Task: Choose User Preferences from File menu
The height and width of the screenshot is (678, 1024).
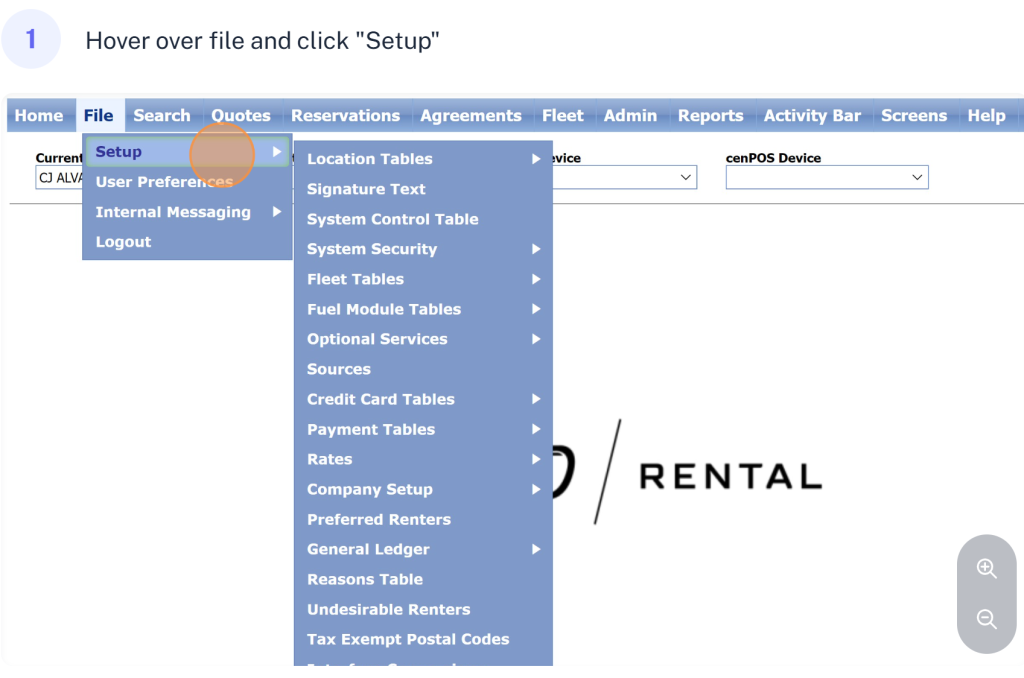Action: pos(164,182)
